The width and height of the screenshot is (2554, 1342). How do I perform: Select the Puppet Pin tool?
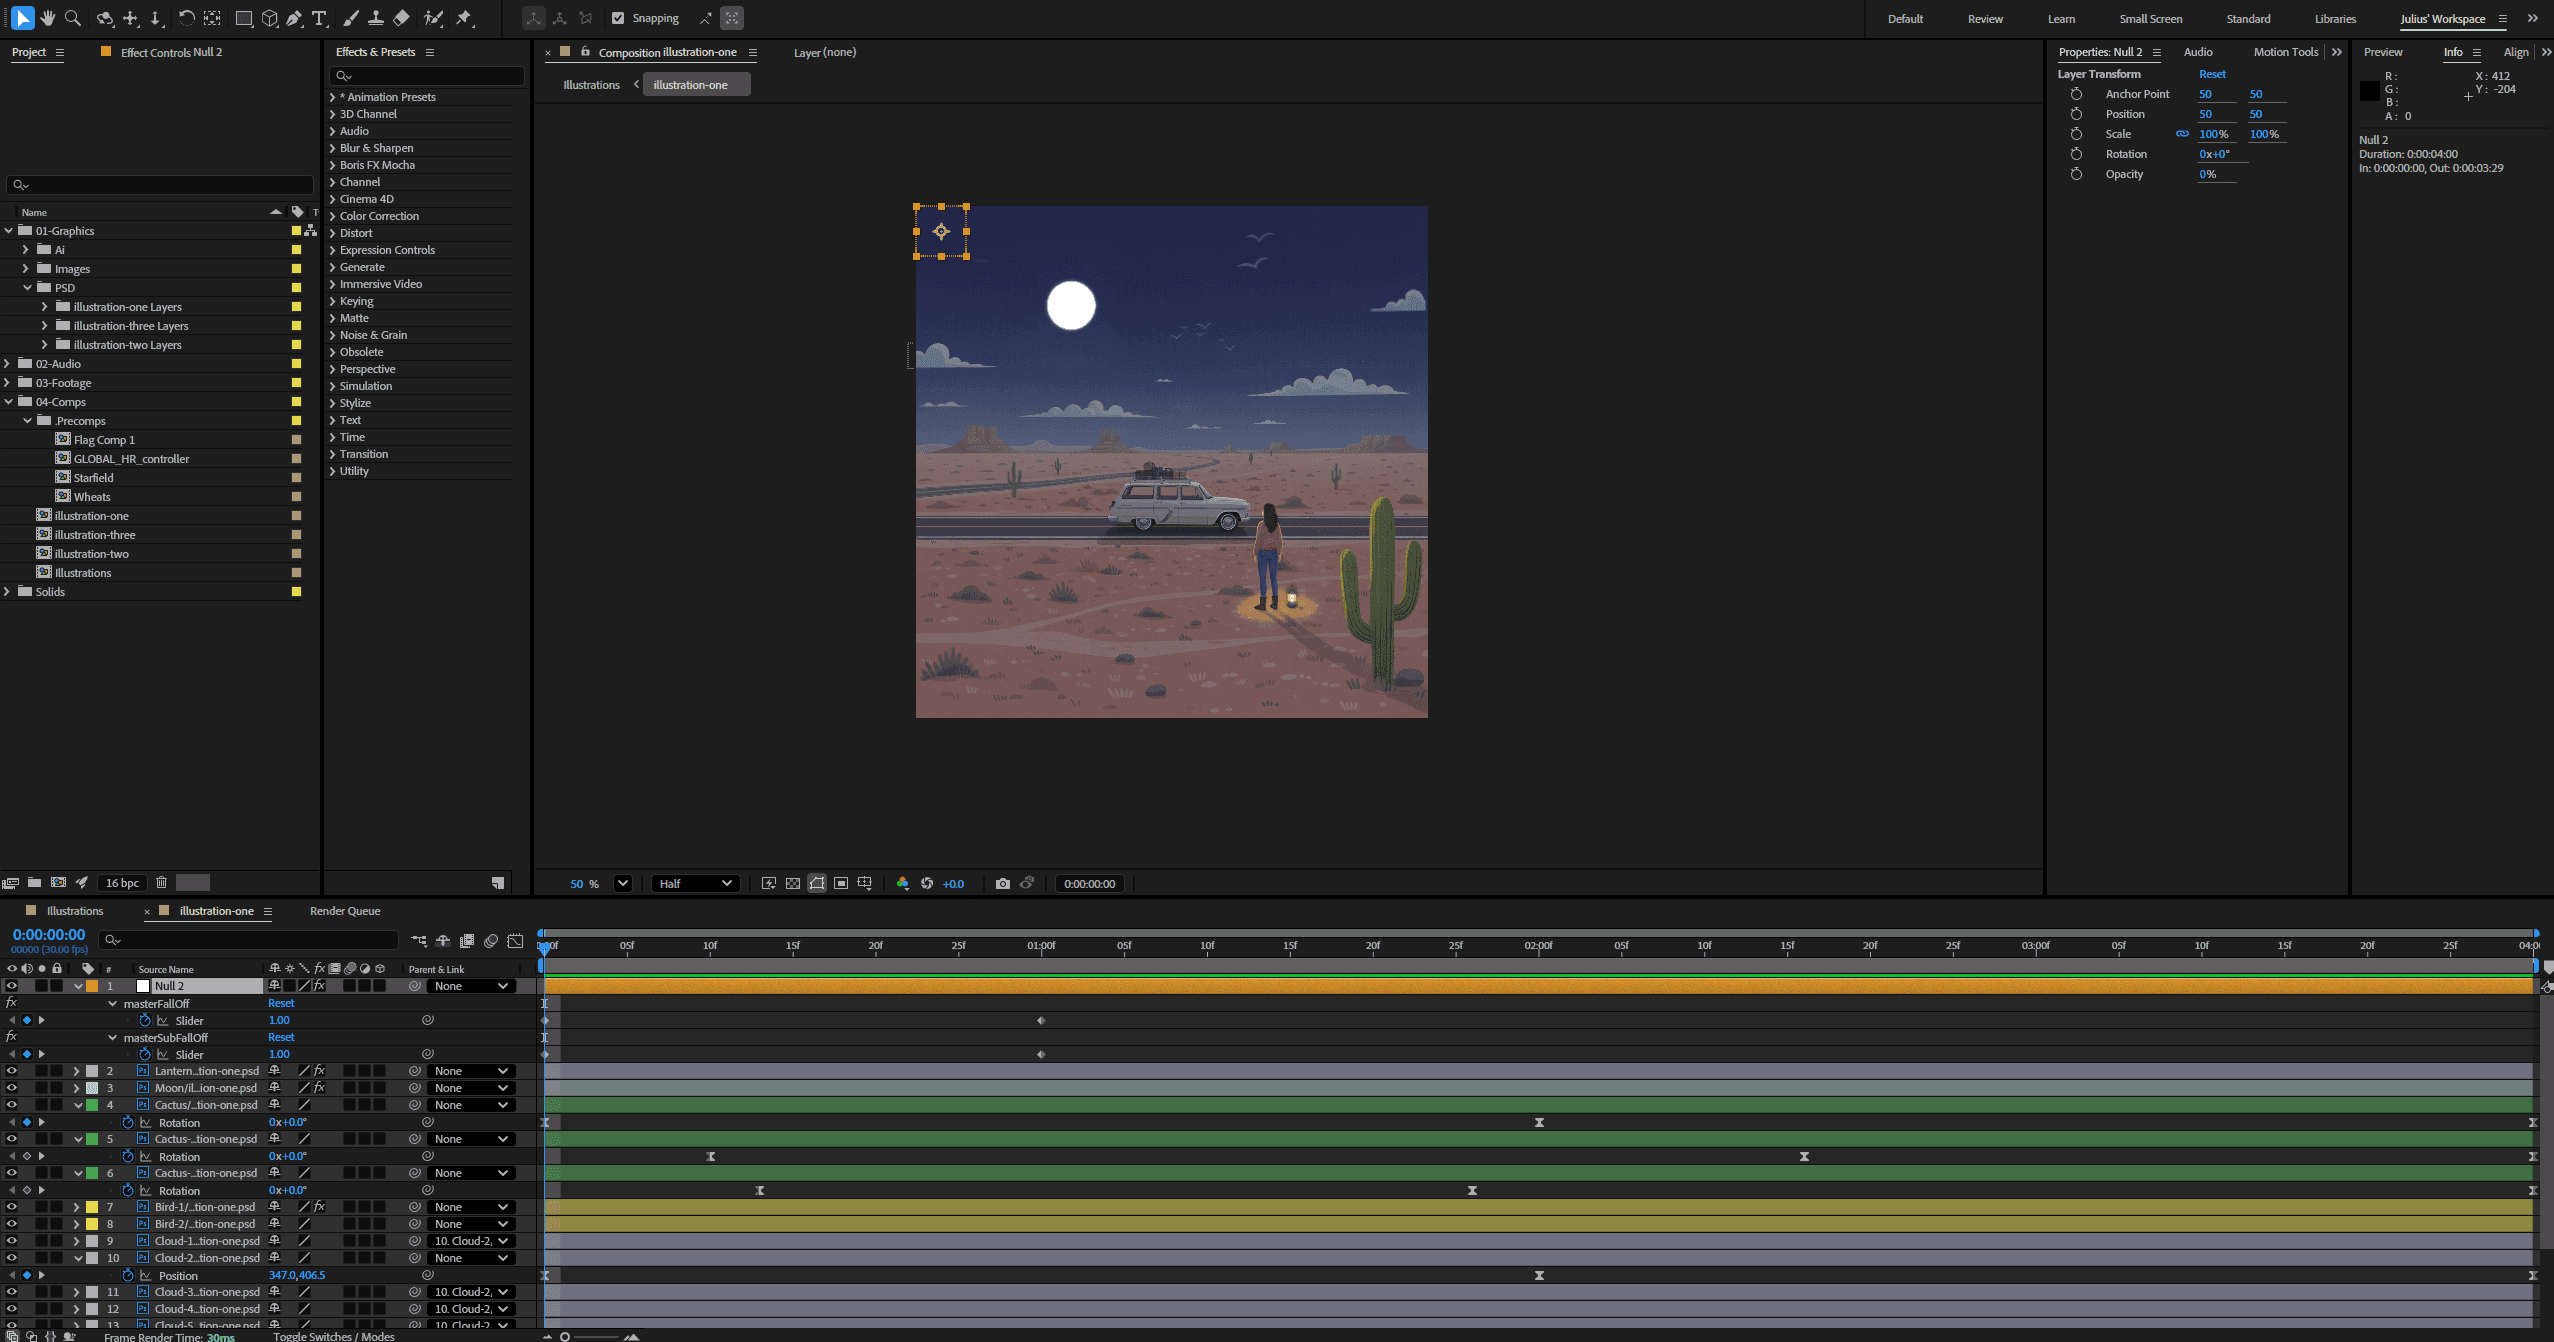click(464, 18)
